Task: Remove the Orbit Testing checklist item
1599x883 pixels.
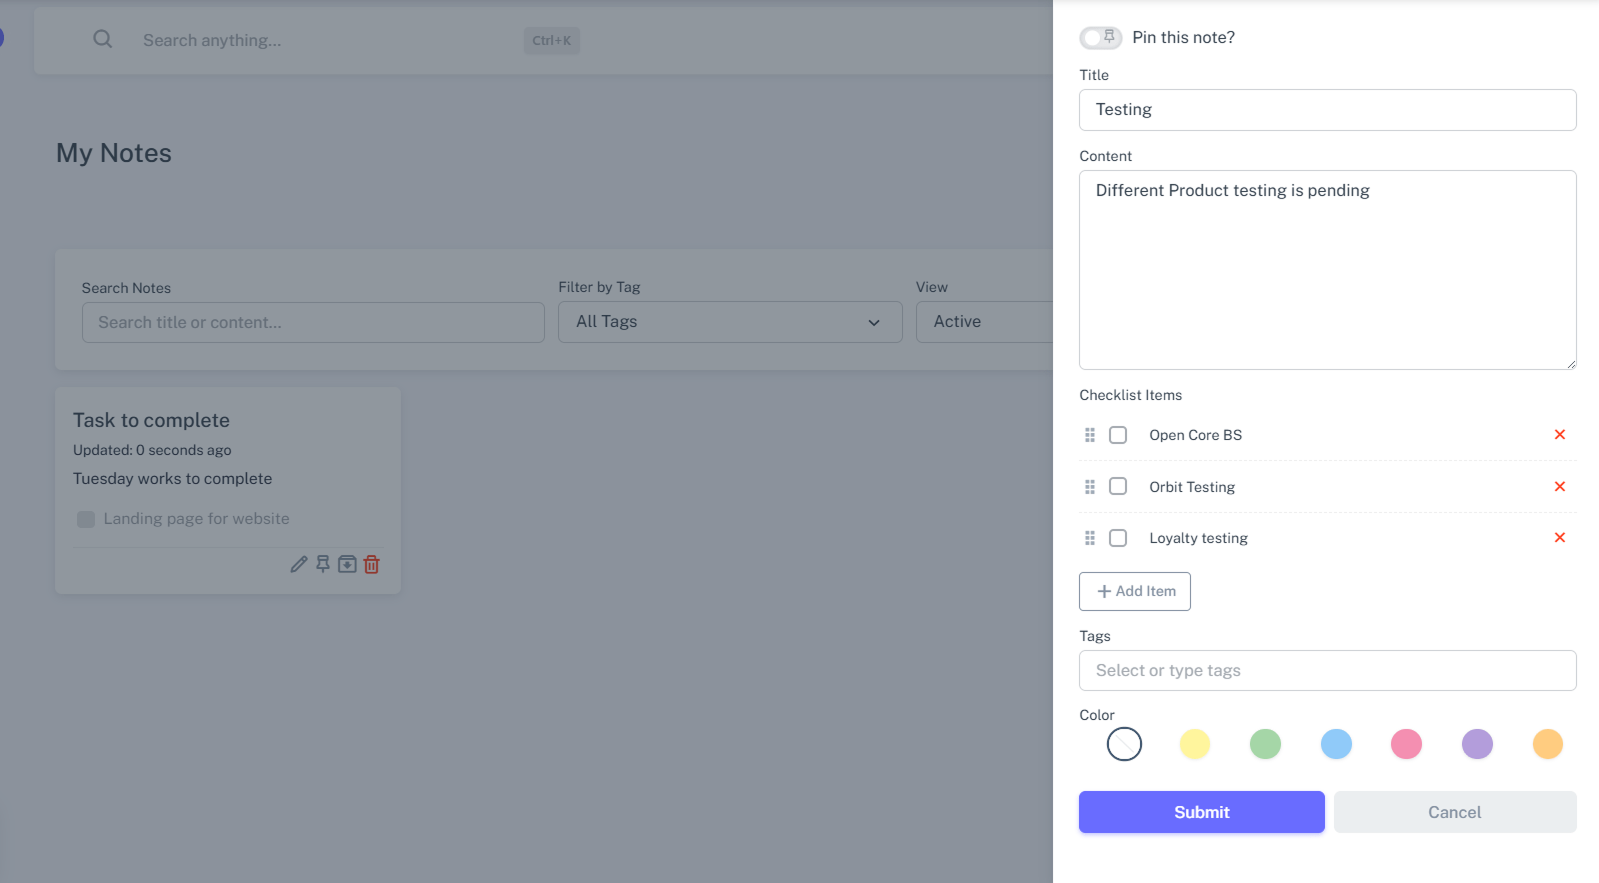Action: point(1559,487)
